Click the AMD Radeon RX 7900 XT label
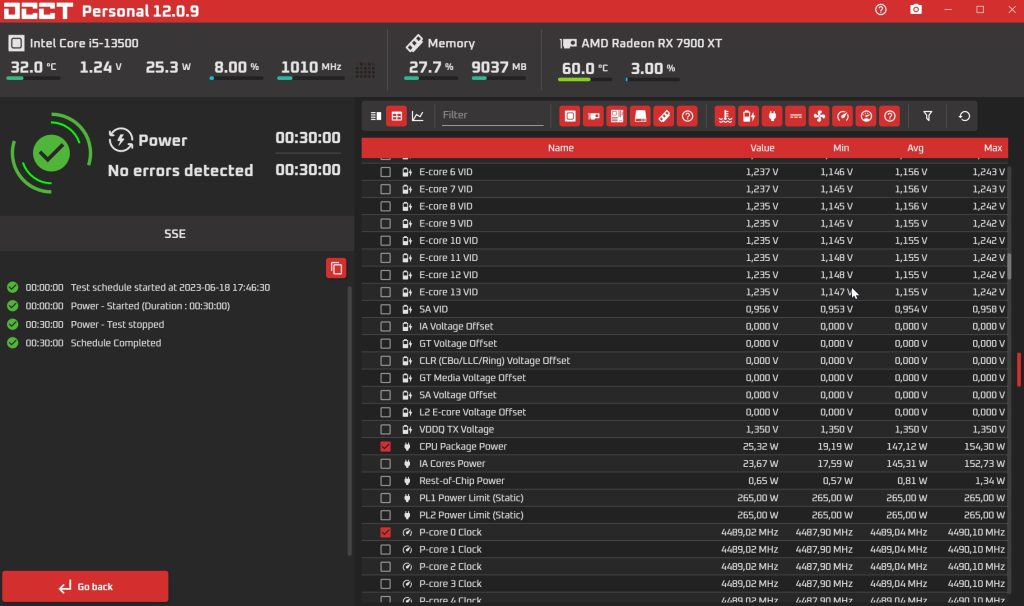This screenshot has height=606, width=1024. coord(651,43)
